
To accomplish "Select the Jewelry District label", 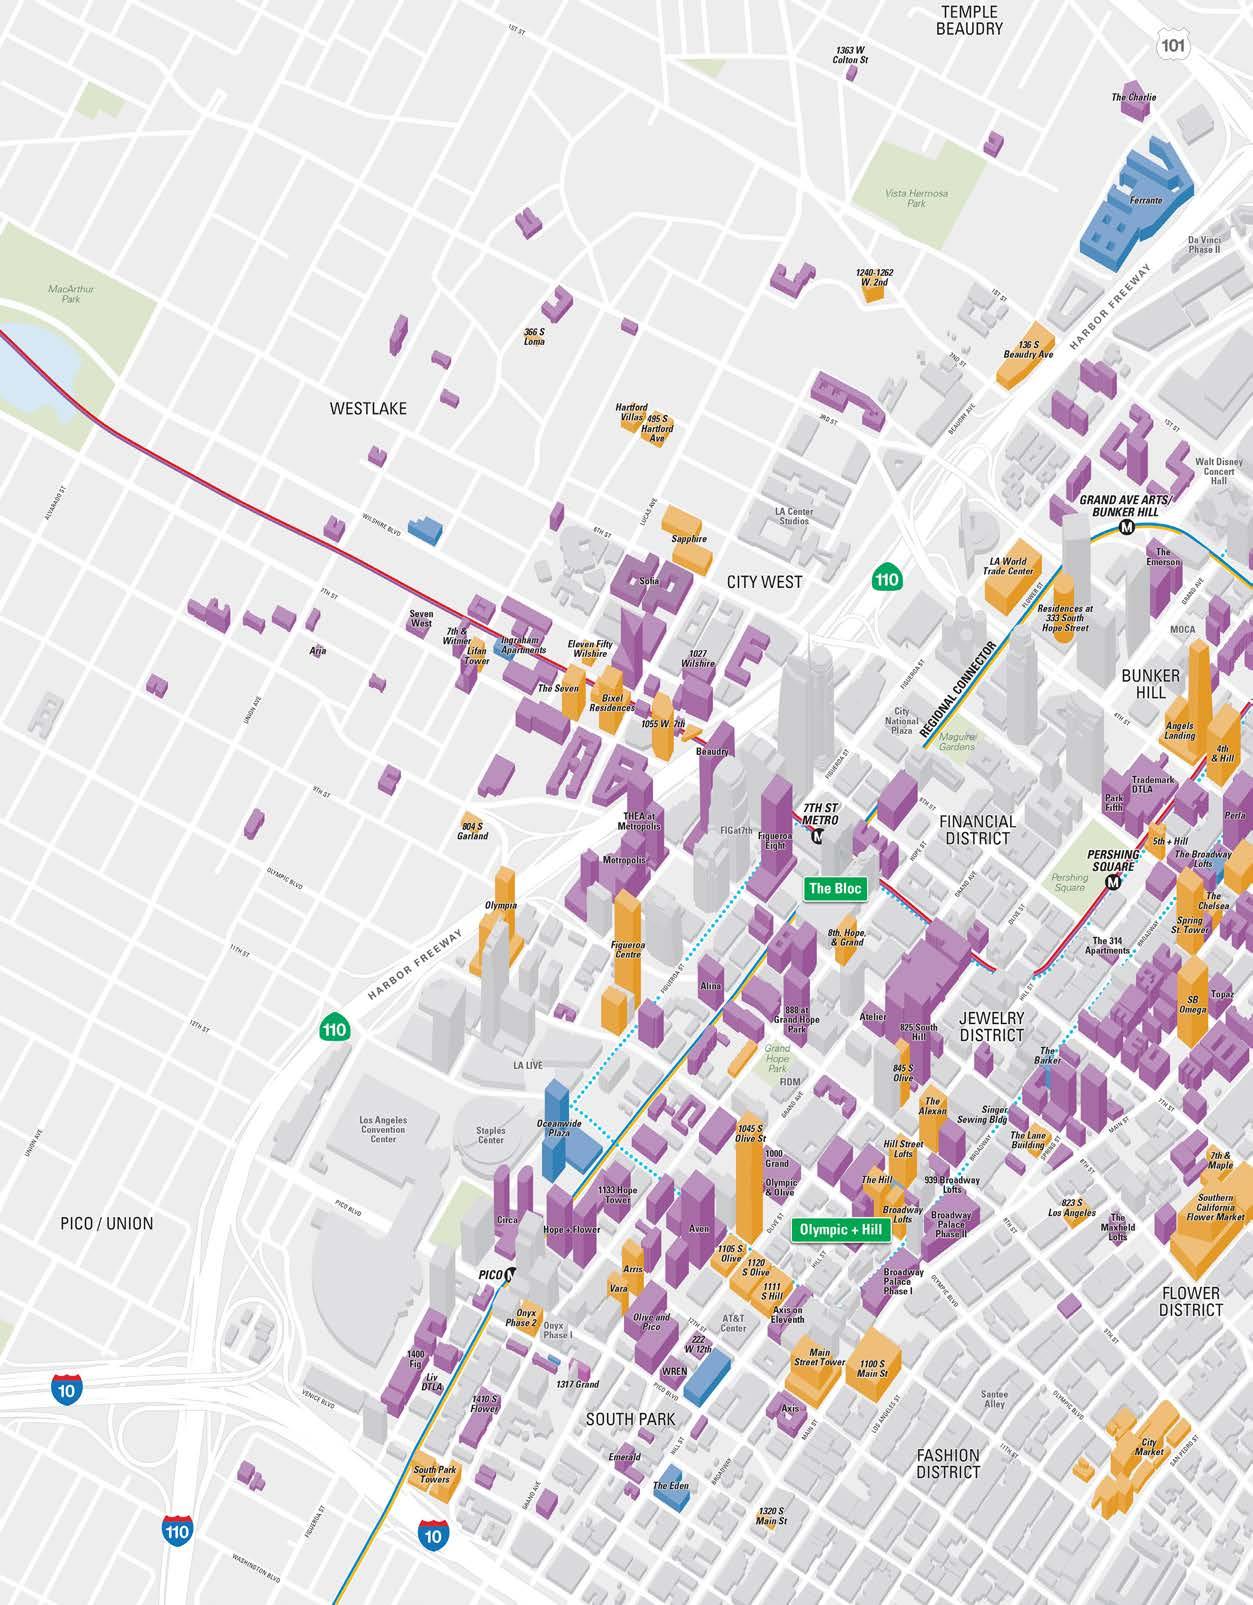I will [991, 1026].
